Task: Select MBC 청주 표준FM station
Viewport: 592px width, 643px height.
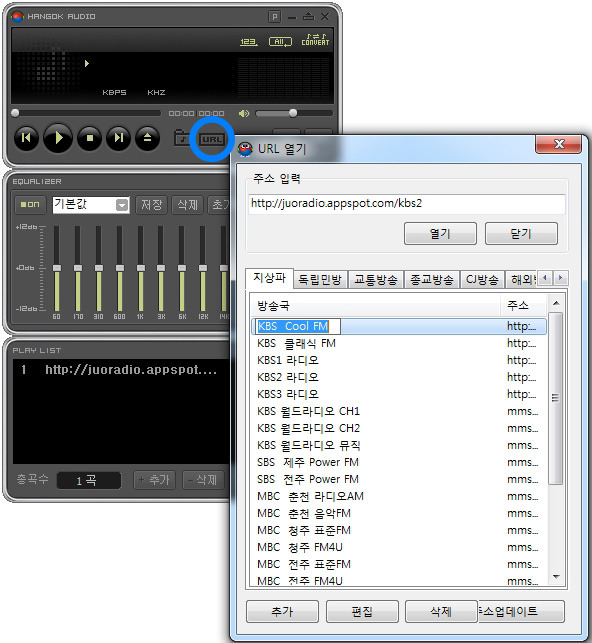Action: 398,531
